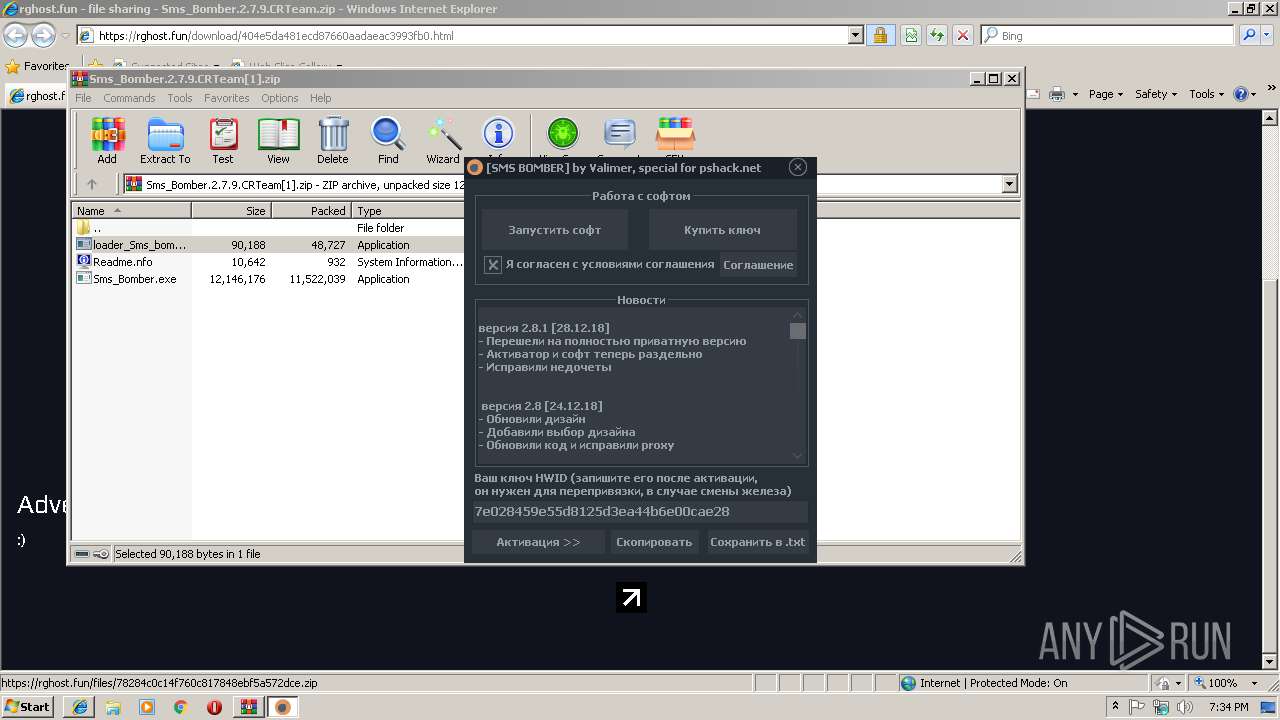Click the compatibility view icon in IE
1280x720 pixels.
(x=911, y=35)
